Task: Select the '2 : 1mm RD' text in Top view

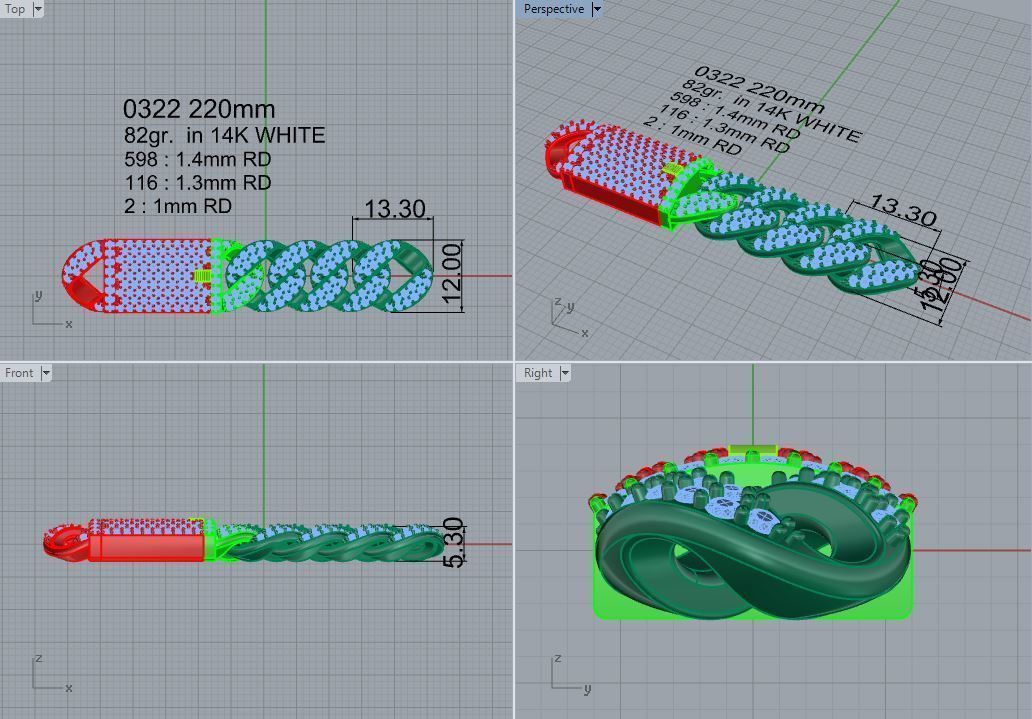Action: coord(178,206)
